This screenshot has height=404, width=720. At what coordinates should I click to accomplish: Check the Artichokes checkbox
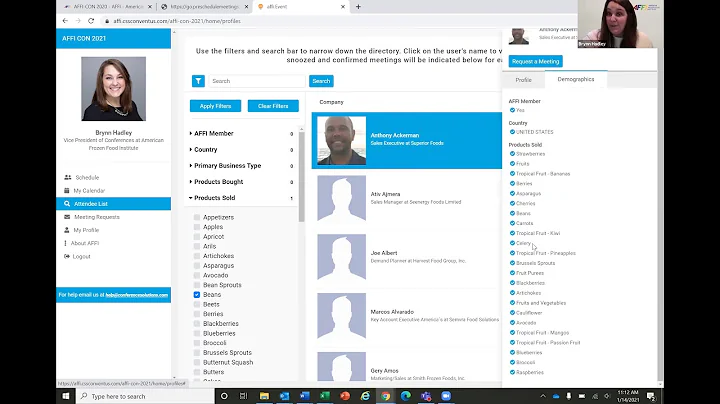click(x=197, y=256)
